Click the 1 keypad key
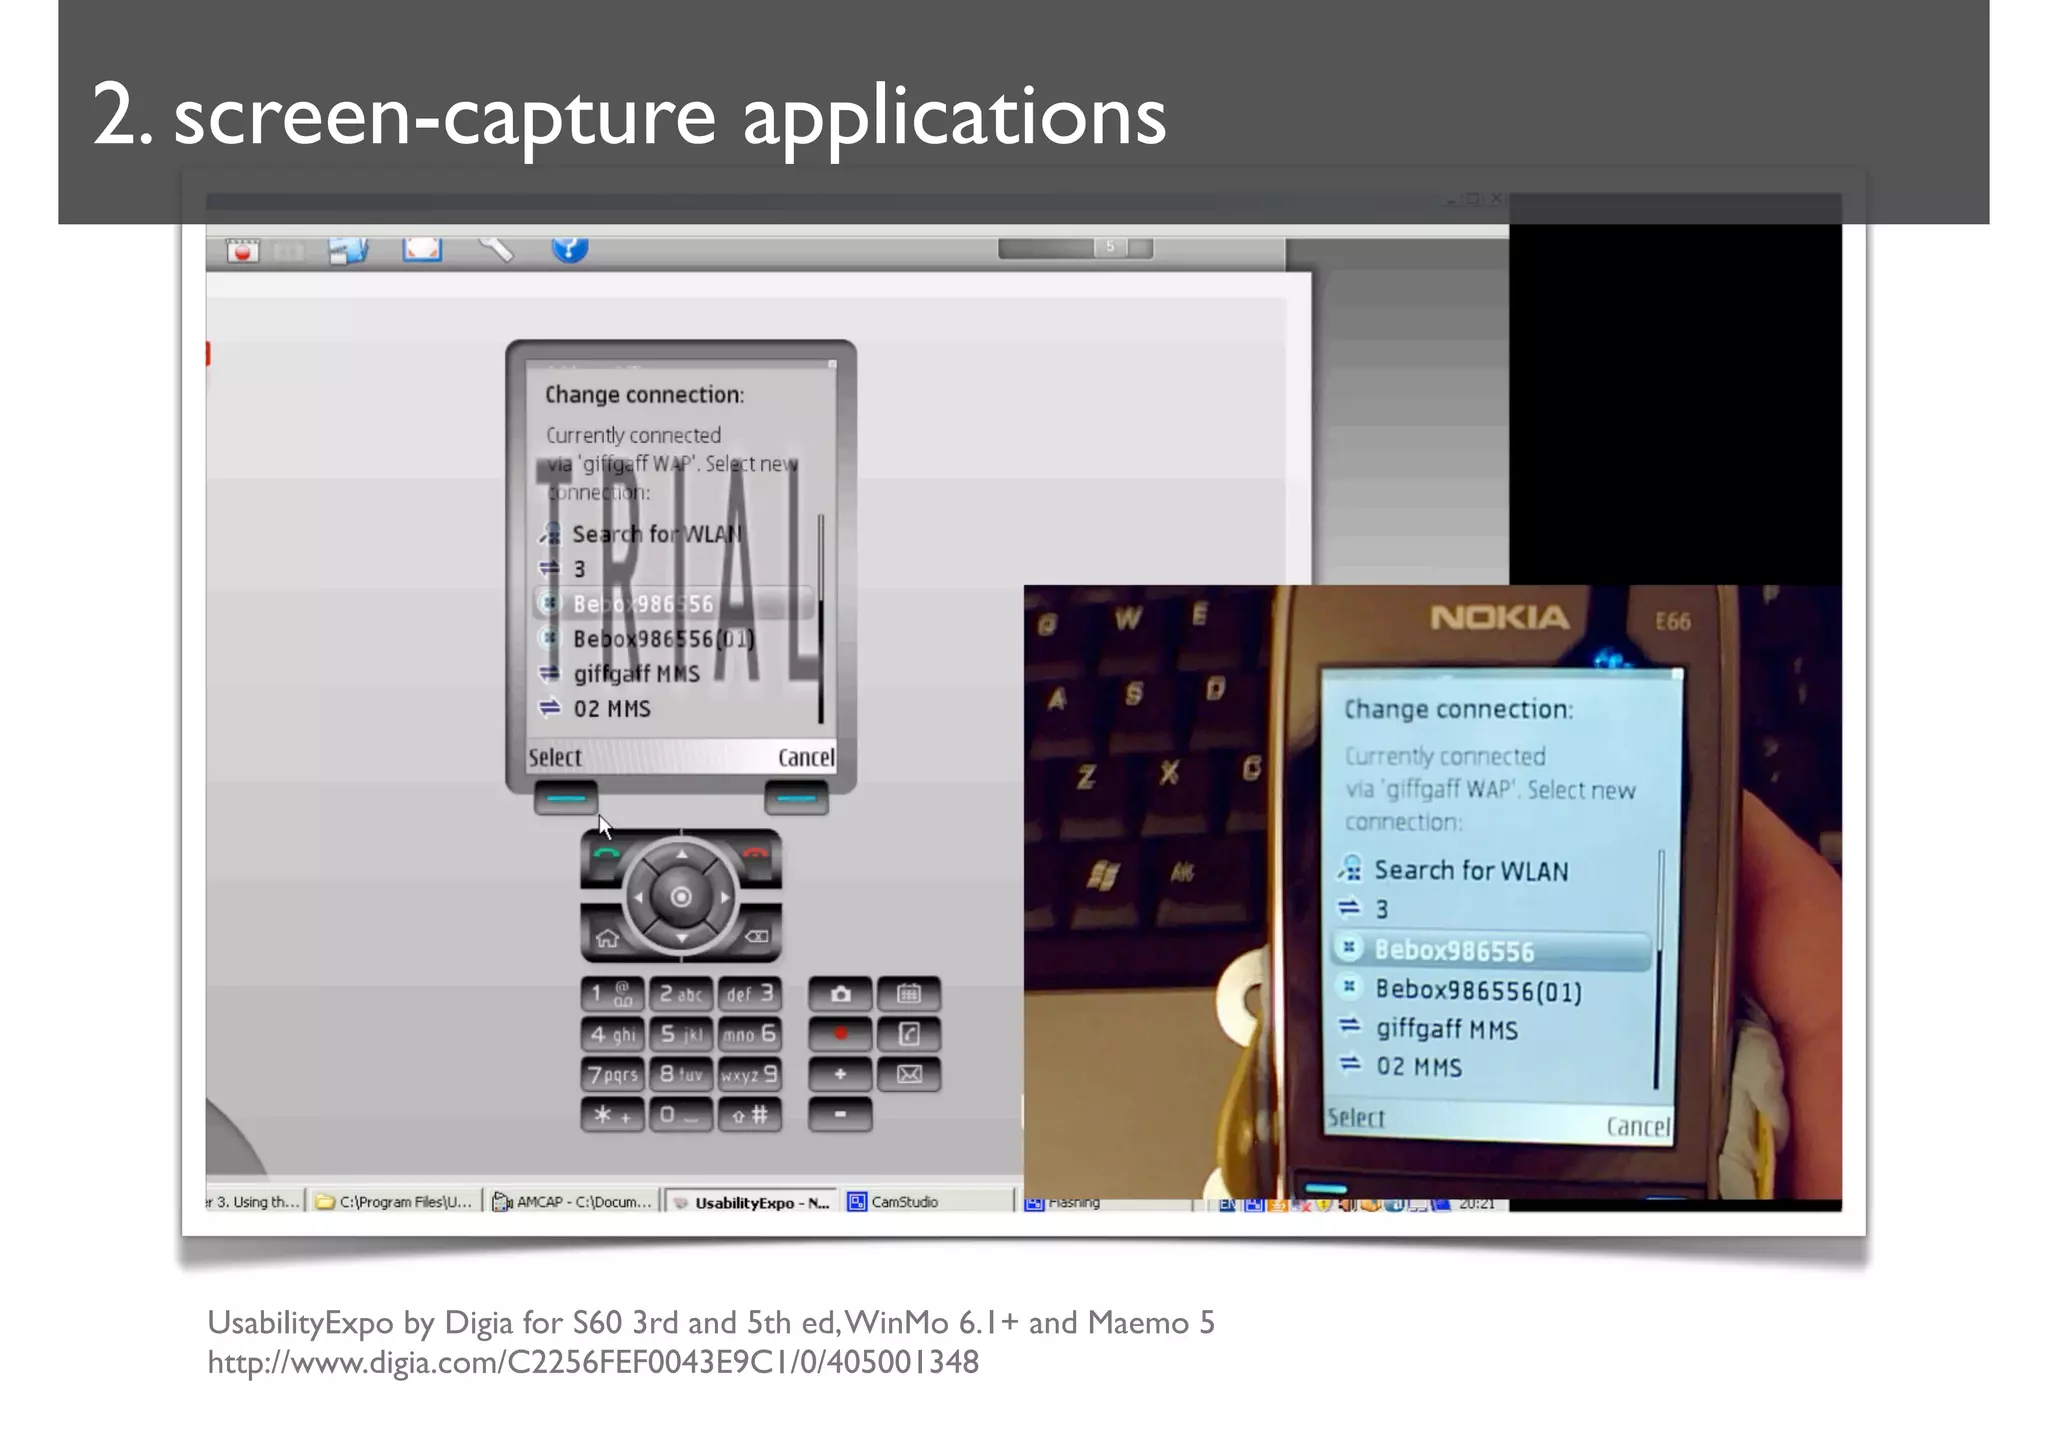2048x1447 pixels. pyautogui.click(x=612, y=994)
